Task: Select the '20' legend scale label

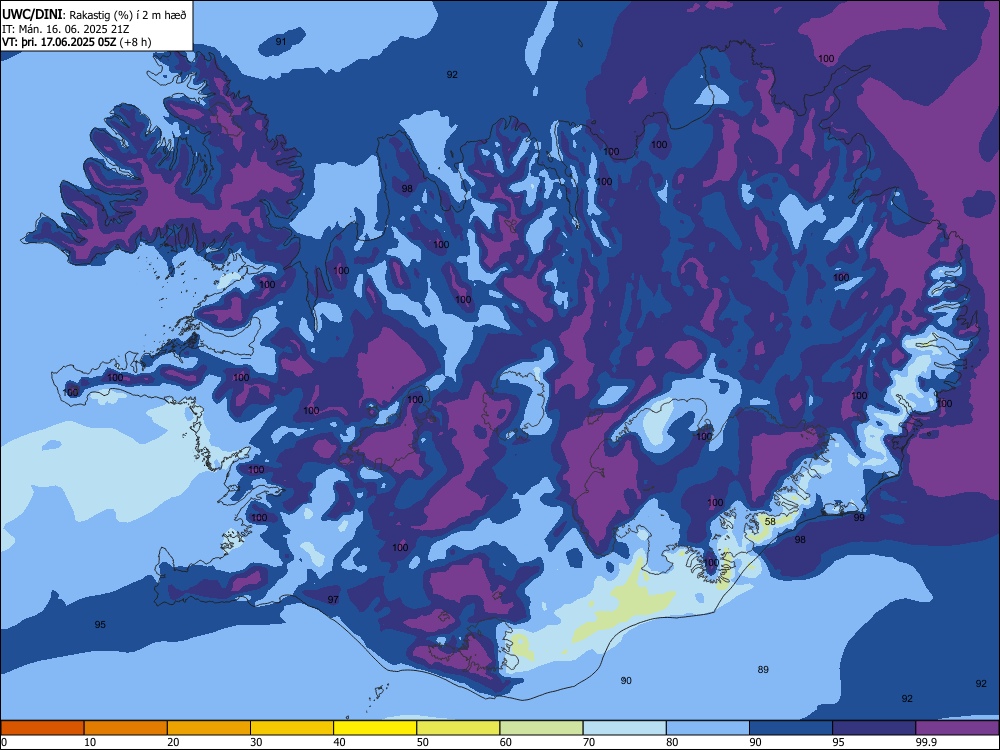Action: pos(173,742)
